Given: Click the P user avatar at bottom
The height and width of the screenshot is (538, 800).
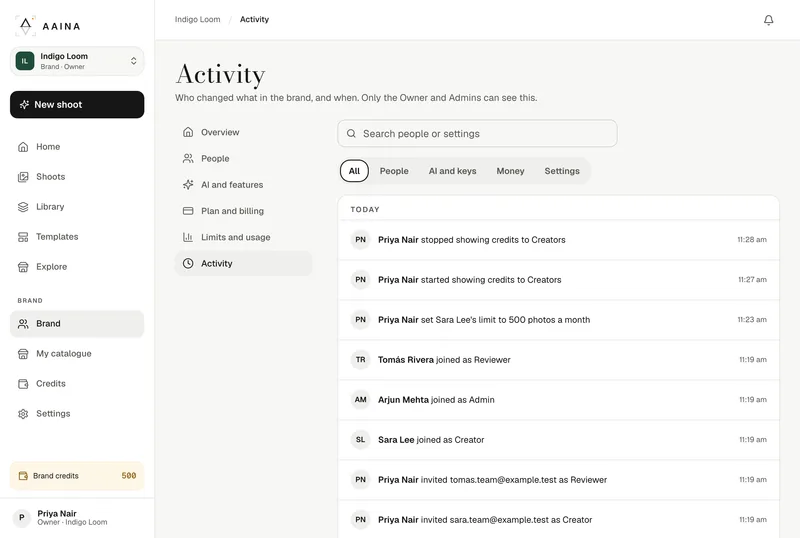Looking at the screenshot, I should click(21, 518).
